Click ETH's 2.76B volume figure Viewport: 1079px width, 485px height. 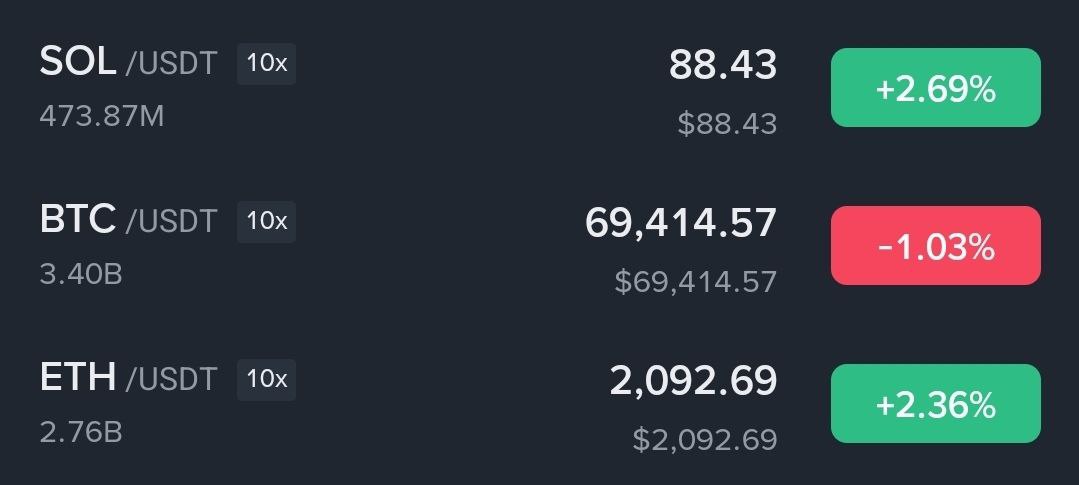tap(81, 432)
